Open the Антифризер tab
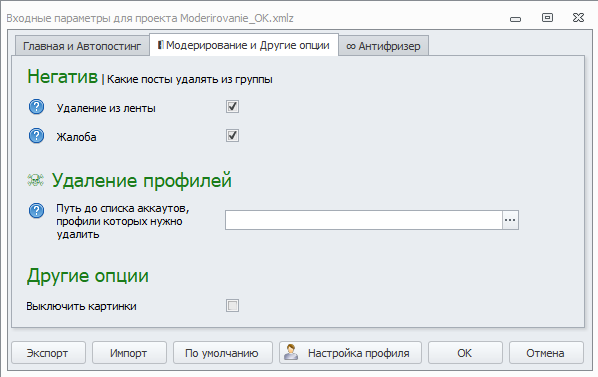Viewport: 598px width, 377px height. [383, 46]
